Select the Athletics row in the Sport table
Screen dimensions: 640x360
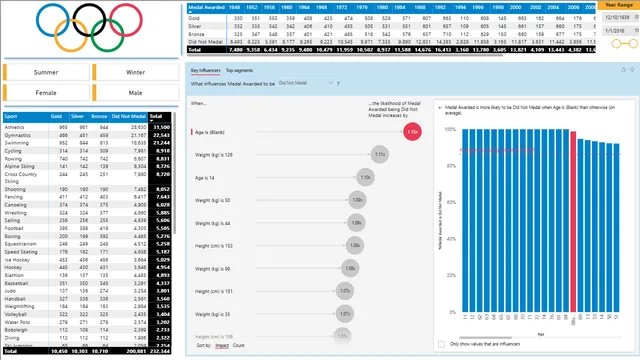(x=87, y=127)
